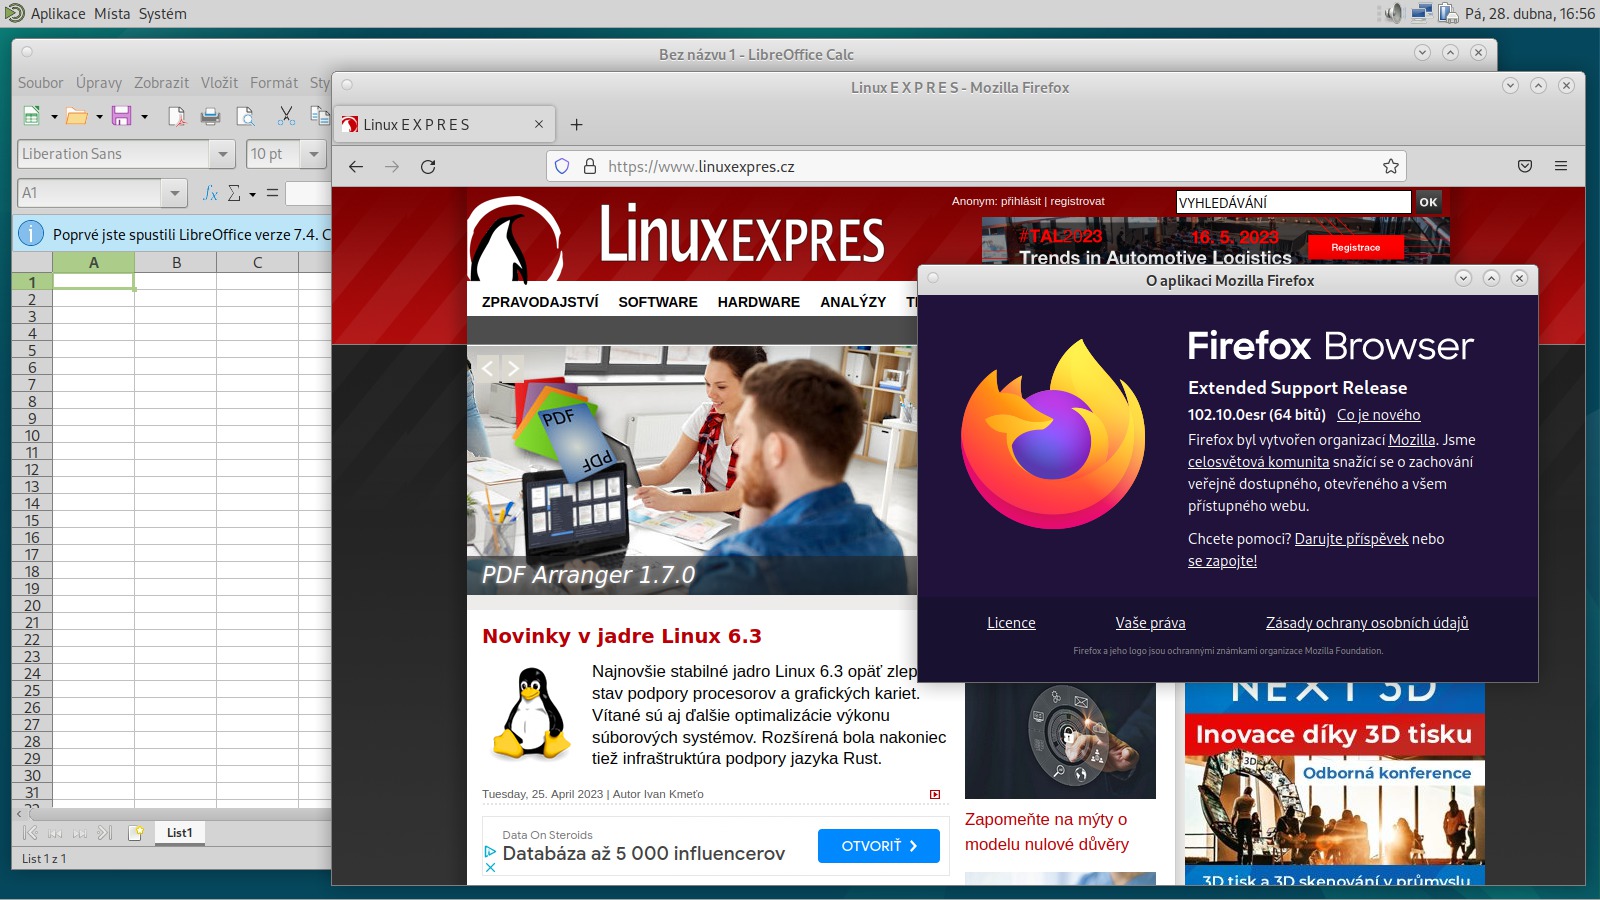The image size is (1600, 900).
Task: Click the Vaše práva link
Action: tap(1150, 623)
